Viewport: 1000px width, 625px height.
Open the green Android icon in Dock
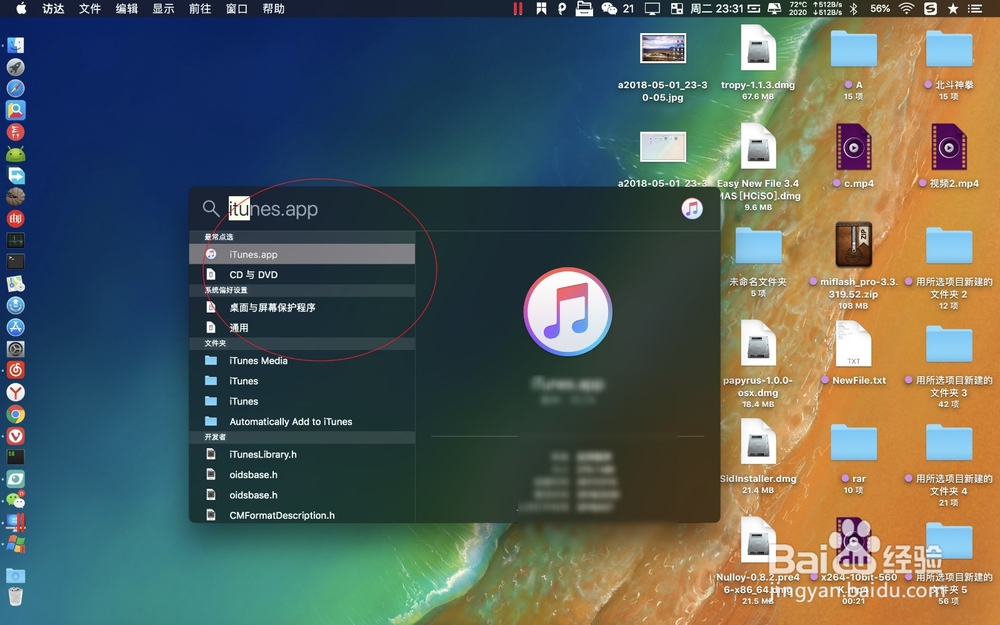point(16,154)
